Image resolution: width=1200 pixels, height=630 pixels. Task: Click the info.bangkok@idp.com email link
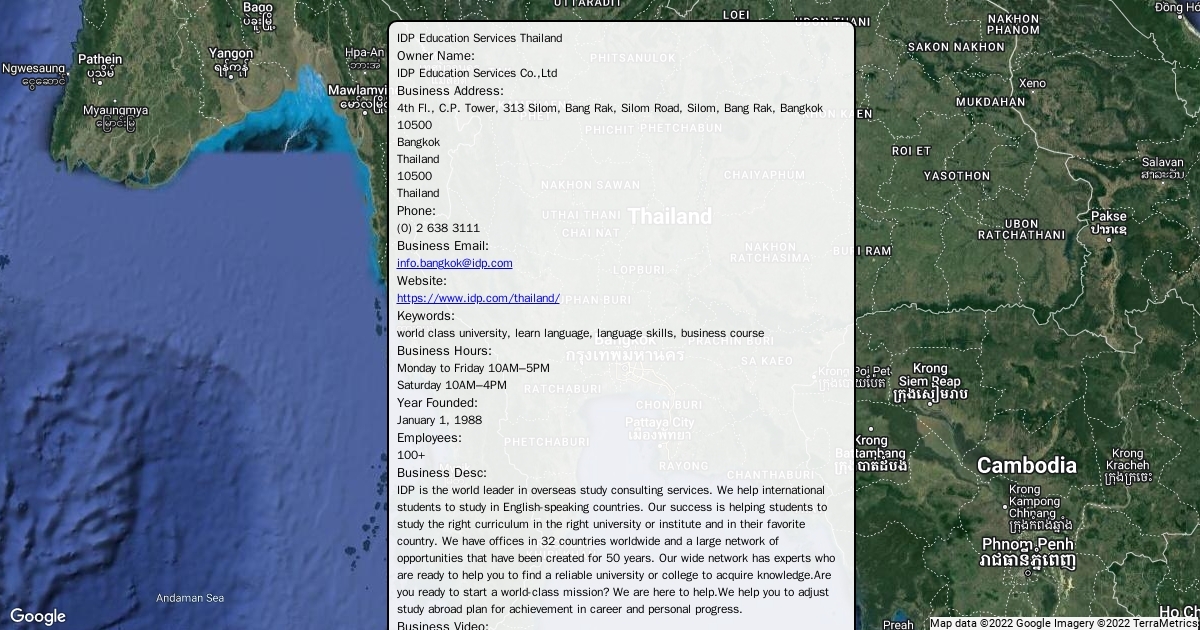pos(454,263)
